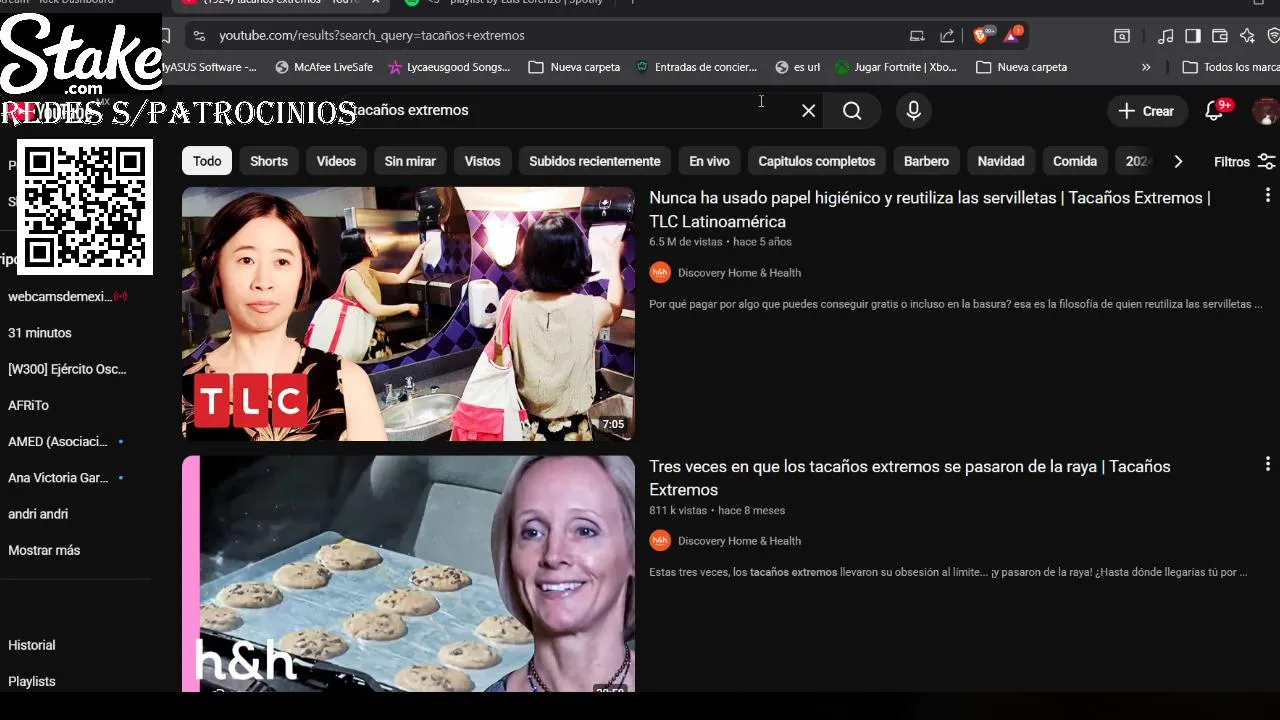
Task: Open the Nueva carpeta folder after Jugar Fortnite
Action: point(1021,67)
